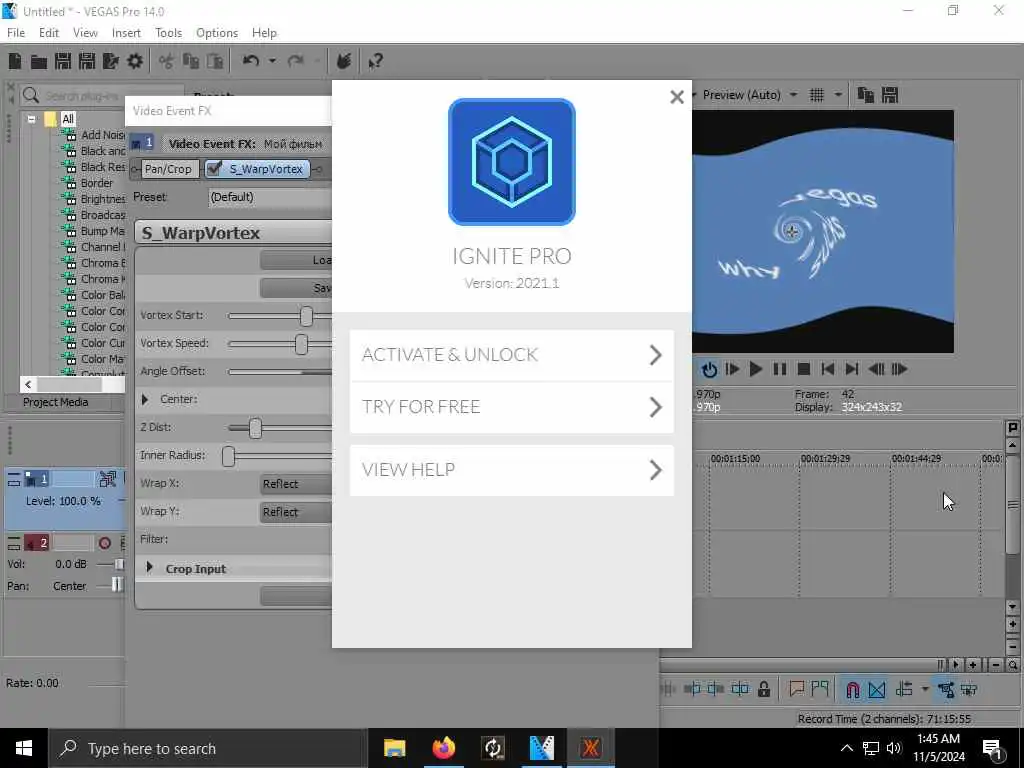Toggle Enable Snapping magnet icon

click(852, 690)
